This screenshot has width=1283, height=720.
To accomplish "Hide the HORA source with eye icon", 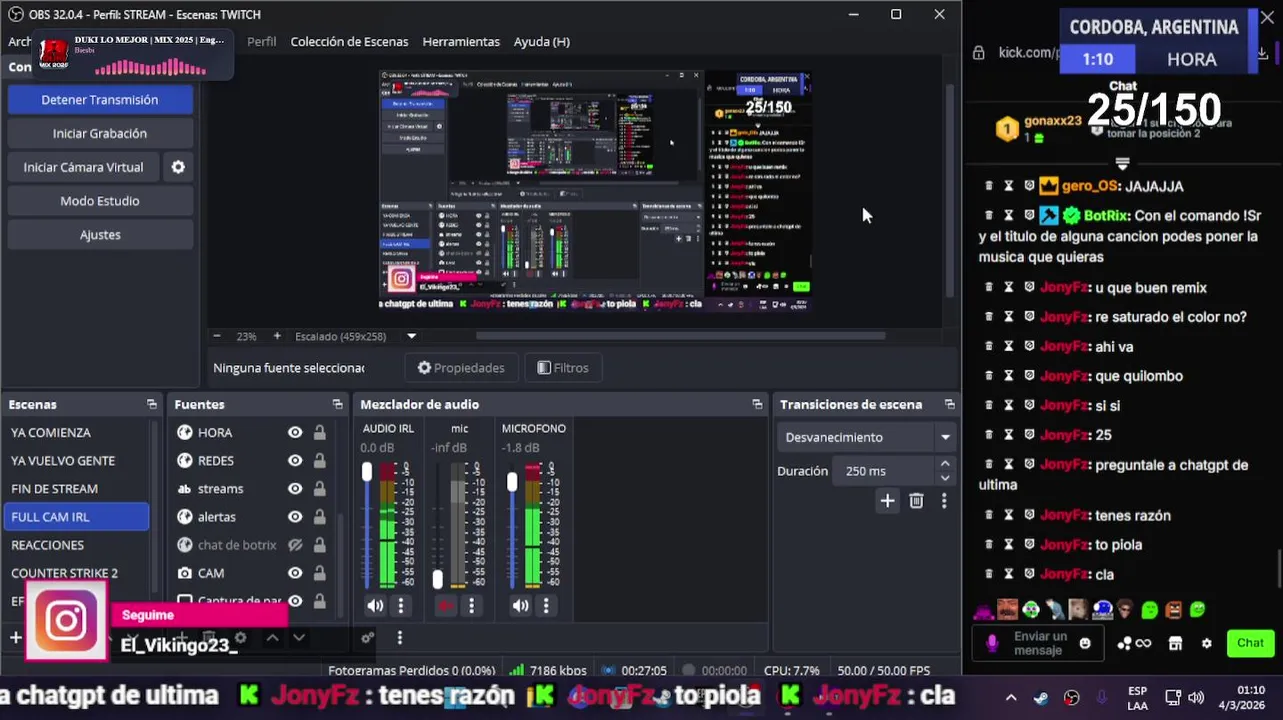I will [x=295, y=432].
